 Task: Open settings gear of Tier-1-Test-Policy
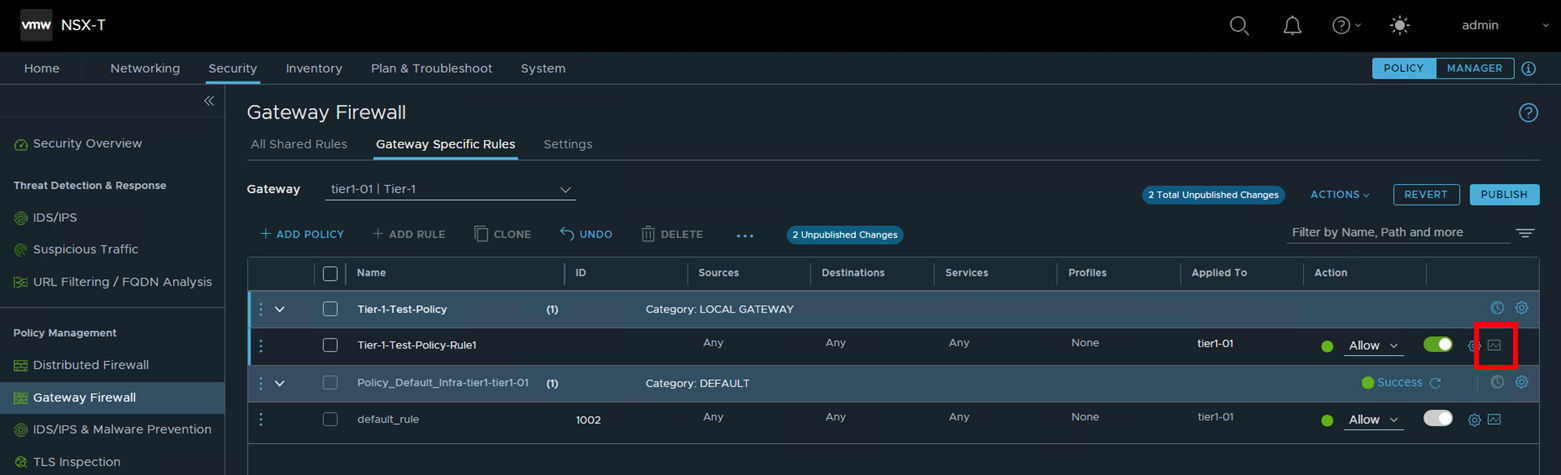pyautogui.click(x=1522, y=308)
